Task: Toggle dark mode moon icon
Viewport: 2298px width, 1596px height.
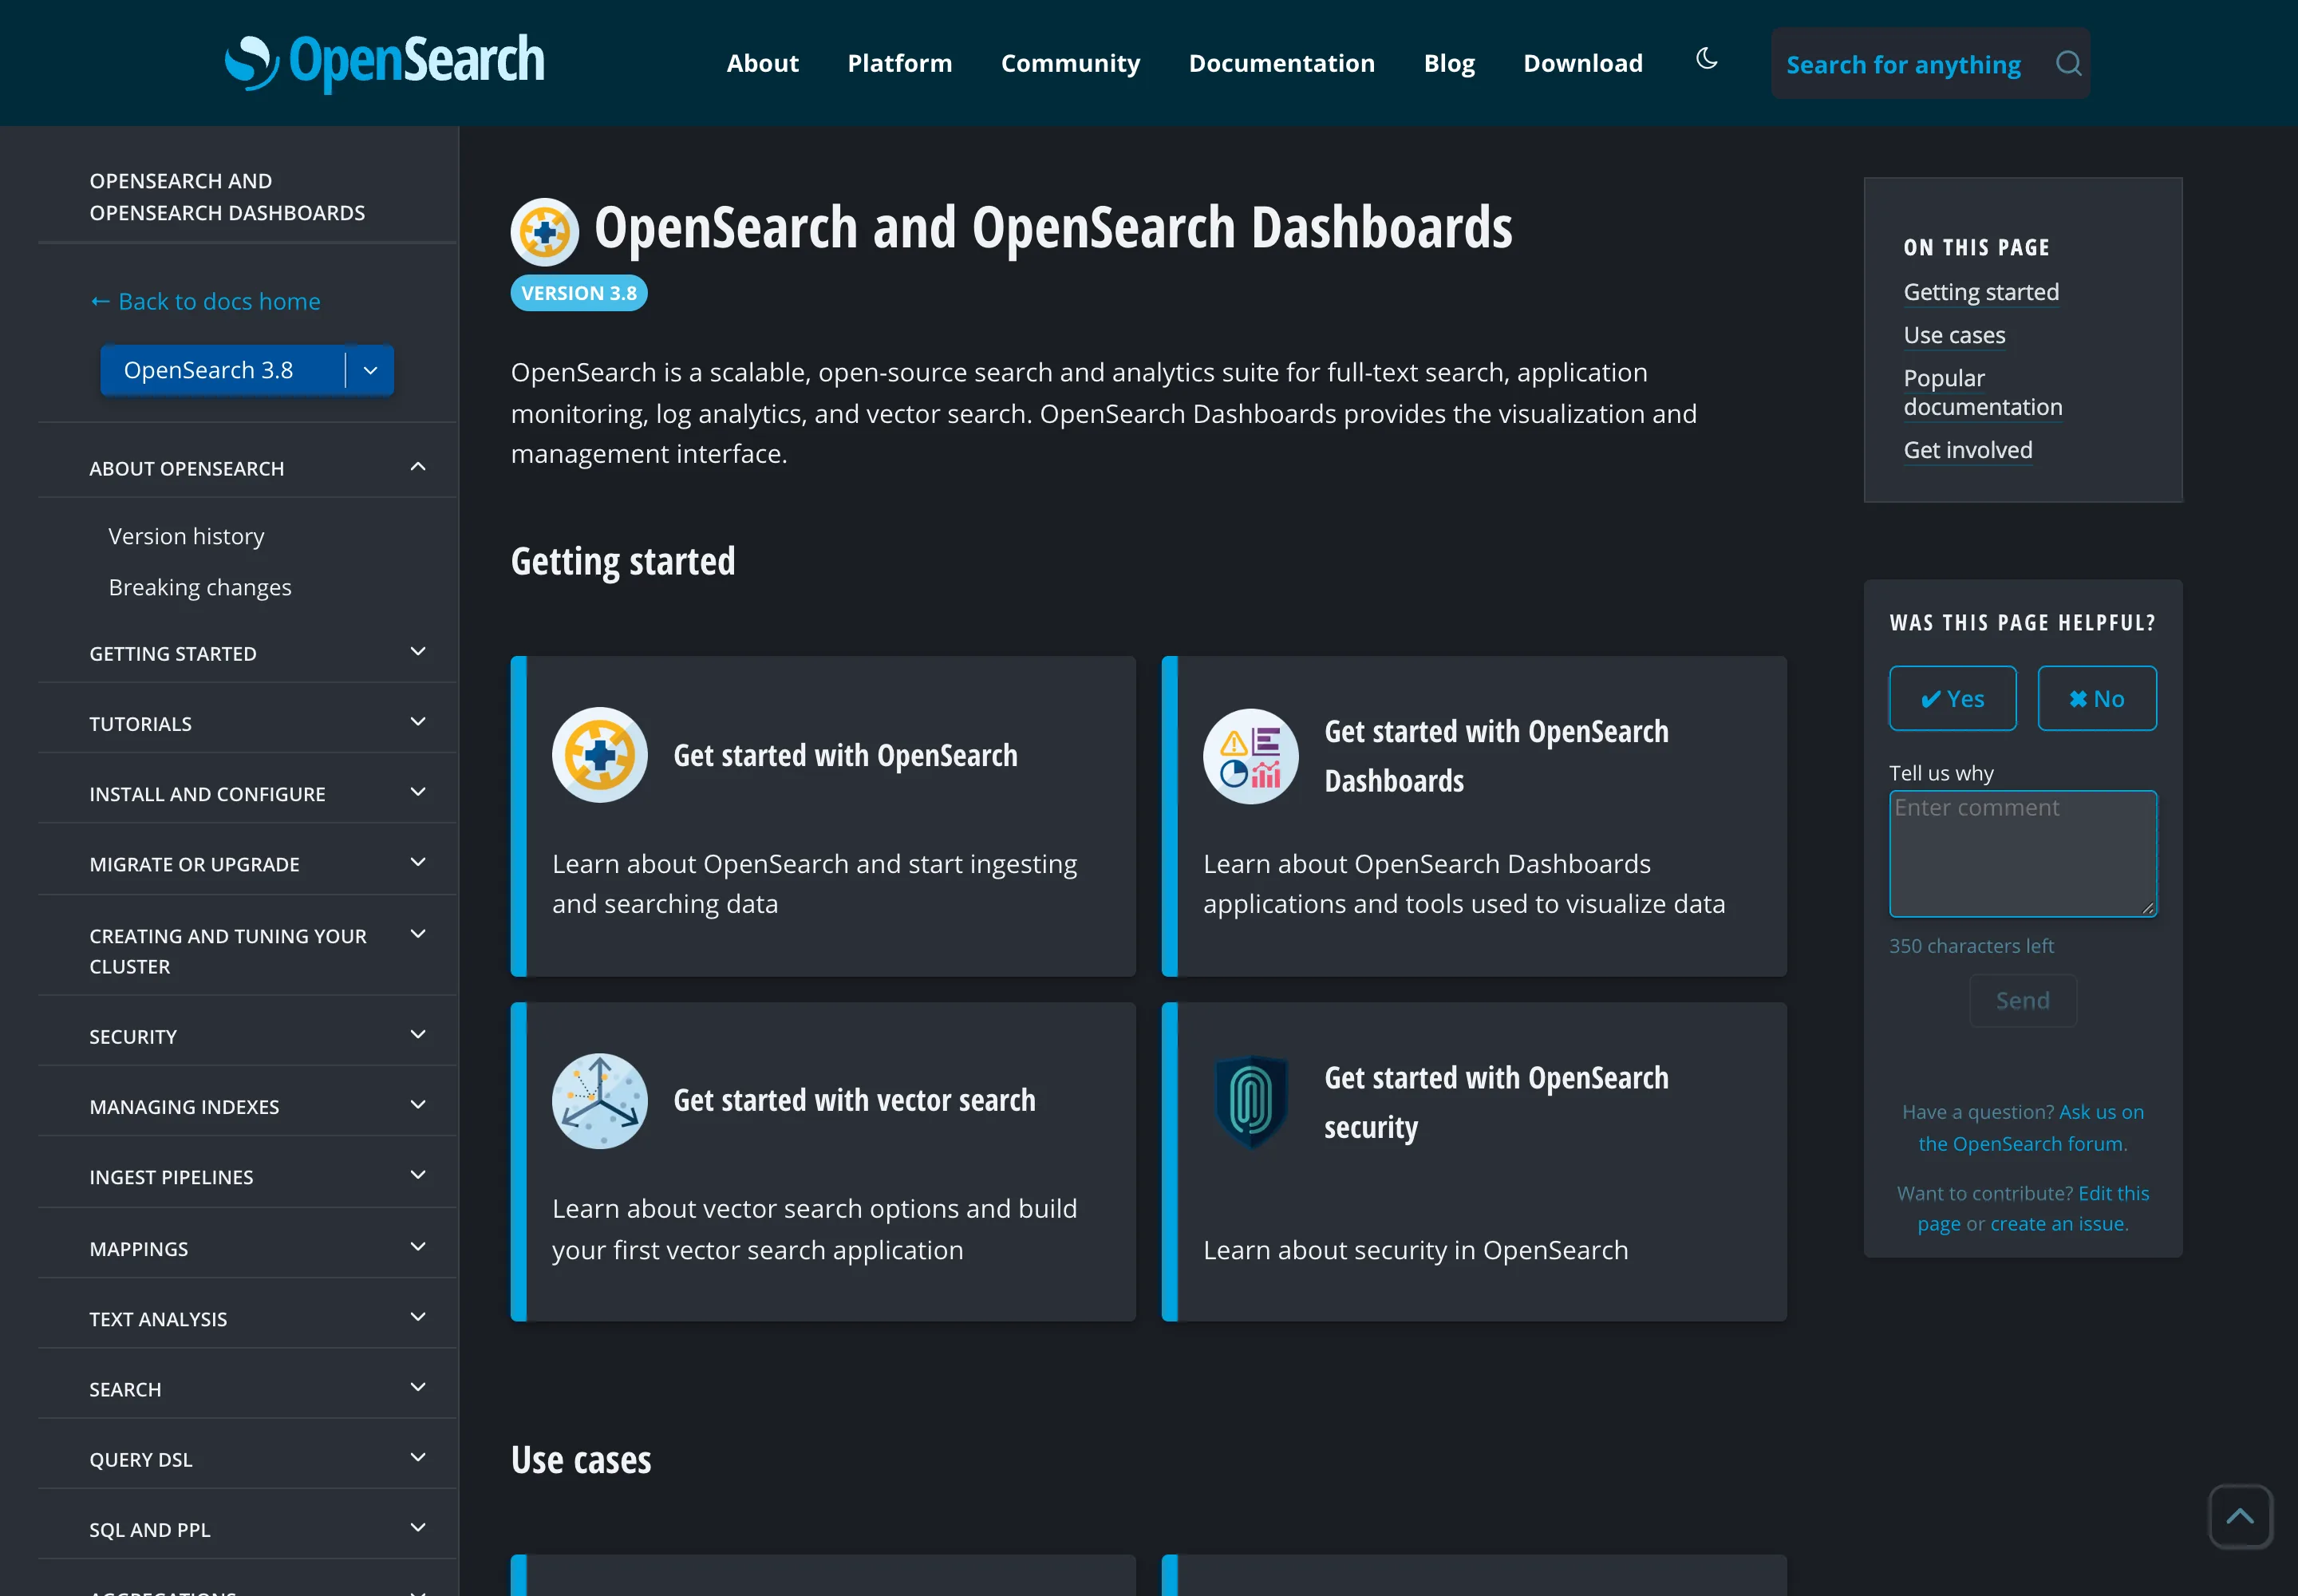Action: tap(1707, 59)
